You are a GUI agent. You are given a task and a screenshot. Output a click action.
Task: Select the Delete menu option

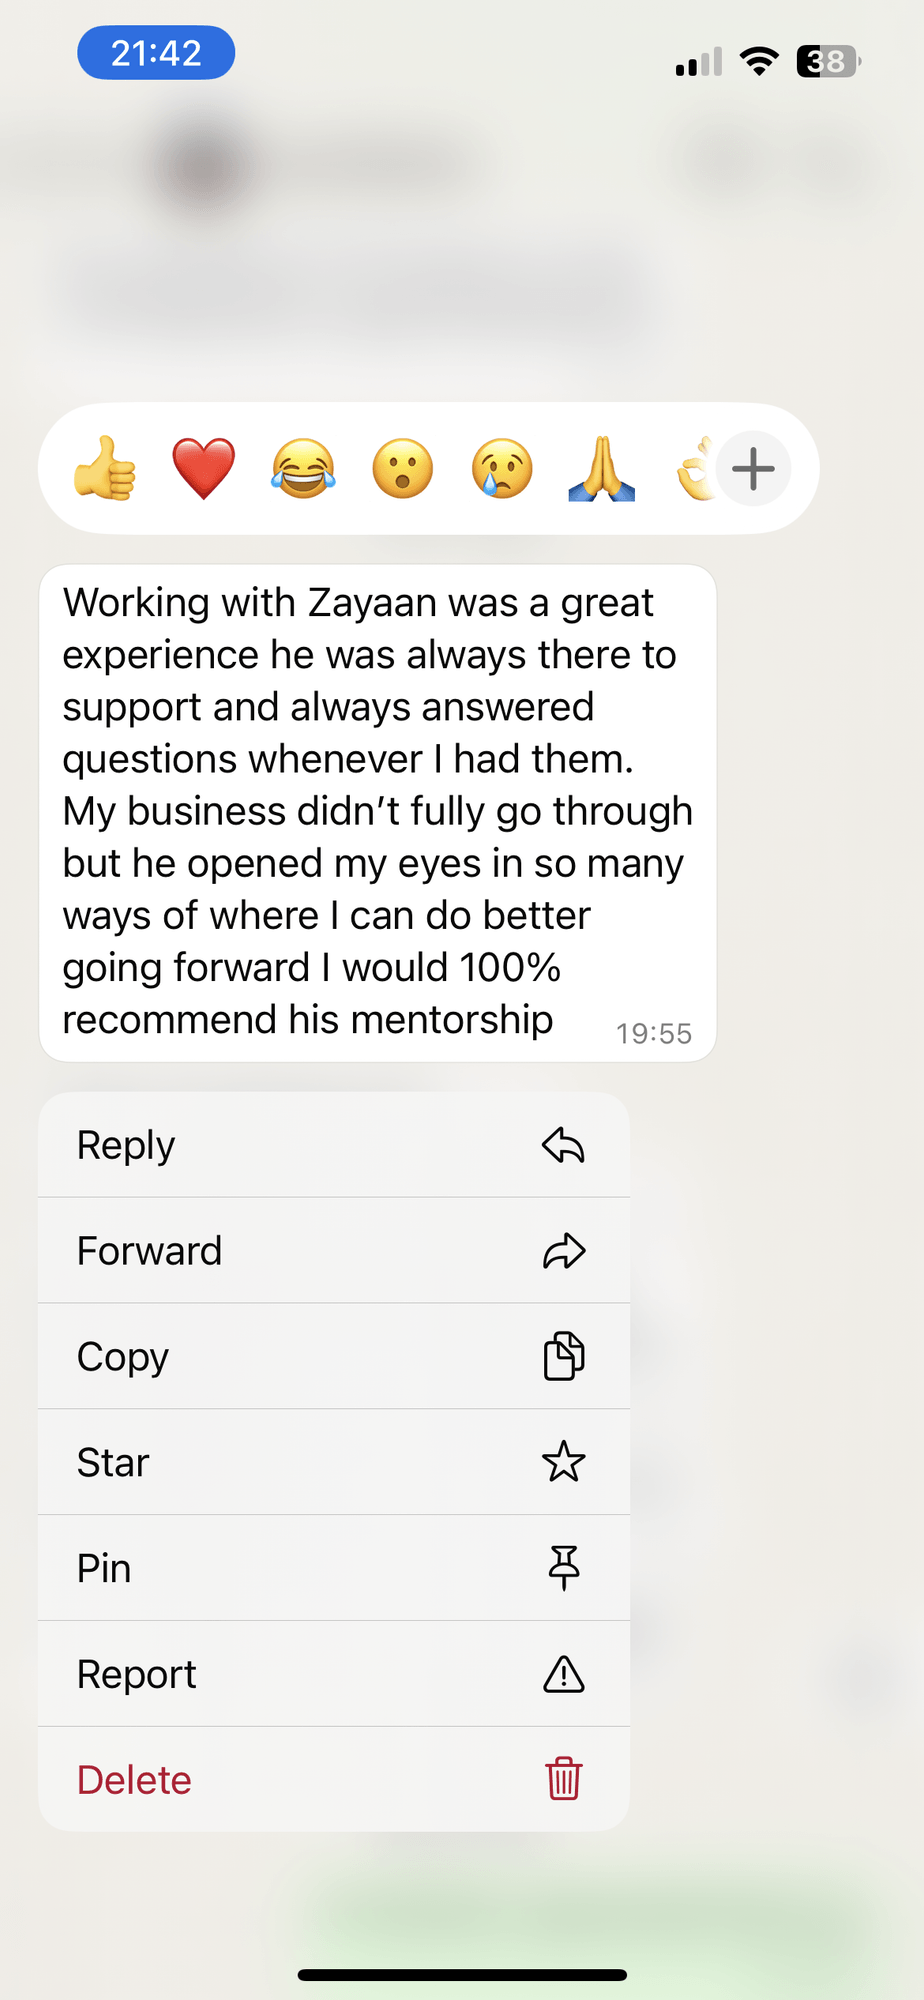point(334,1779)
